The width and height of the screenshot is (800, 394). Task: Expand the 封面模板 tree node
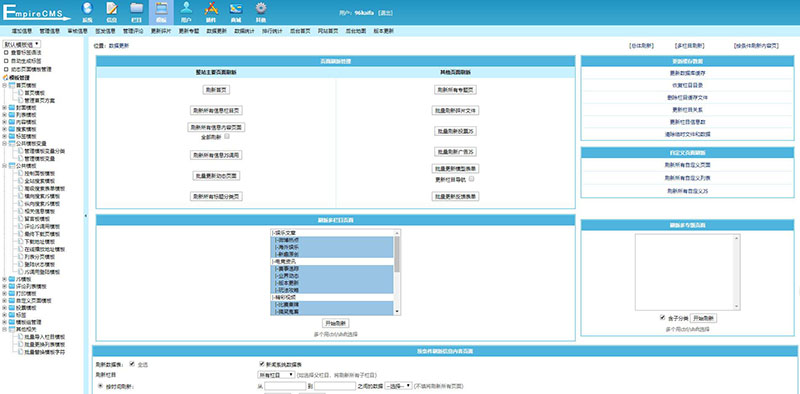coord(5,108)
